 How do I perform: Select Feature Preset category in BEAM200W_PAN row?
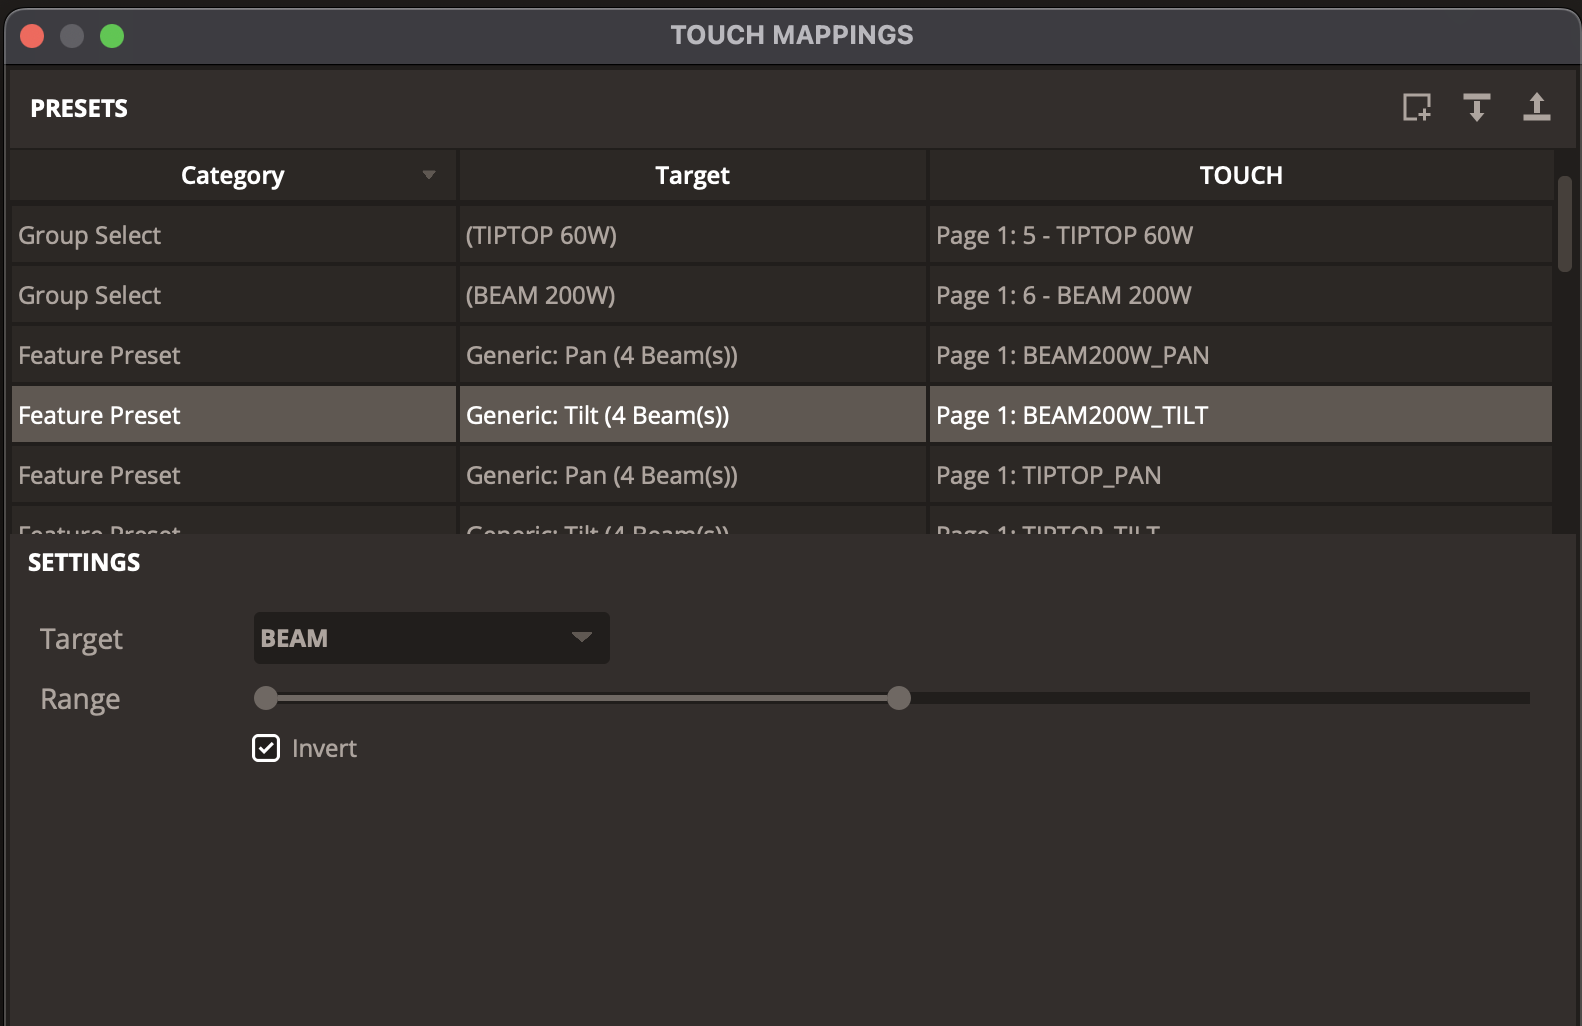pyautogui.click(x=233, y=355)
